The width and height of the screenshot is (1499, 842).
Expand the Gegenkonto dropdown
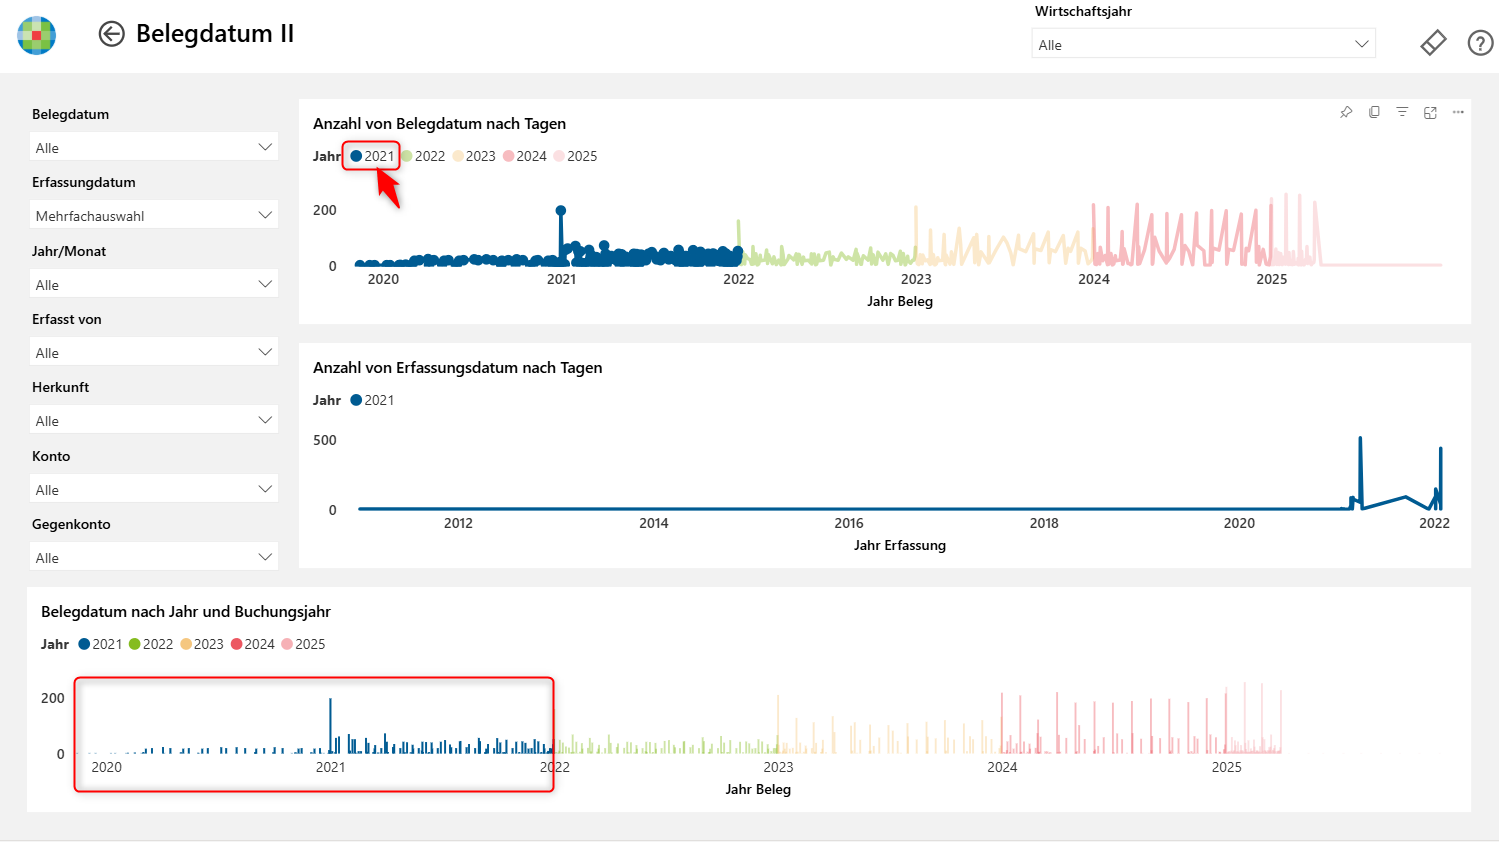(x=154, y=557)
